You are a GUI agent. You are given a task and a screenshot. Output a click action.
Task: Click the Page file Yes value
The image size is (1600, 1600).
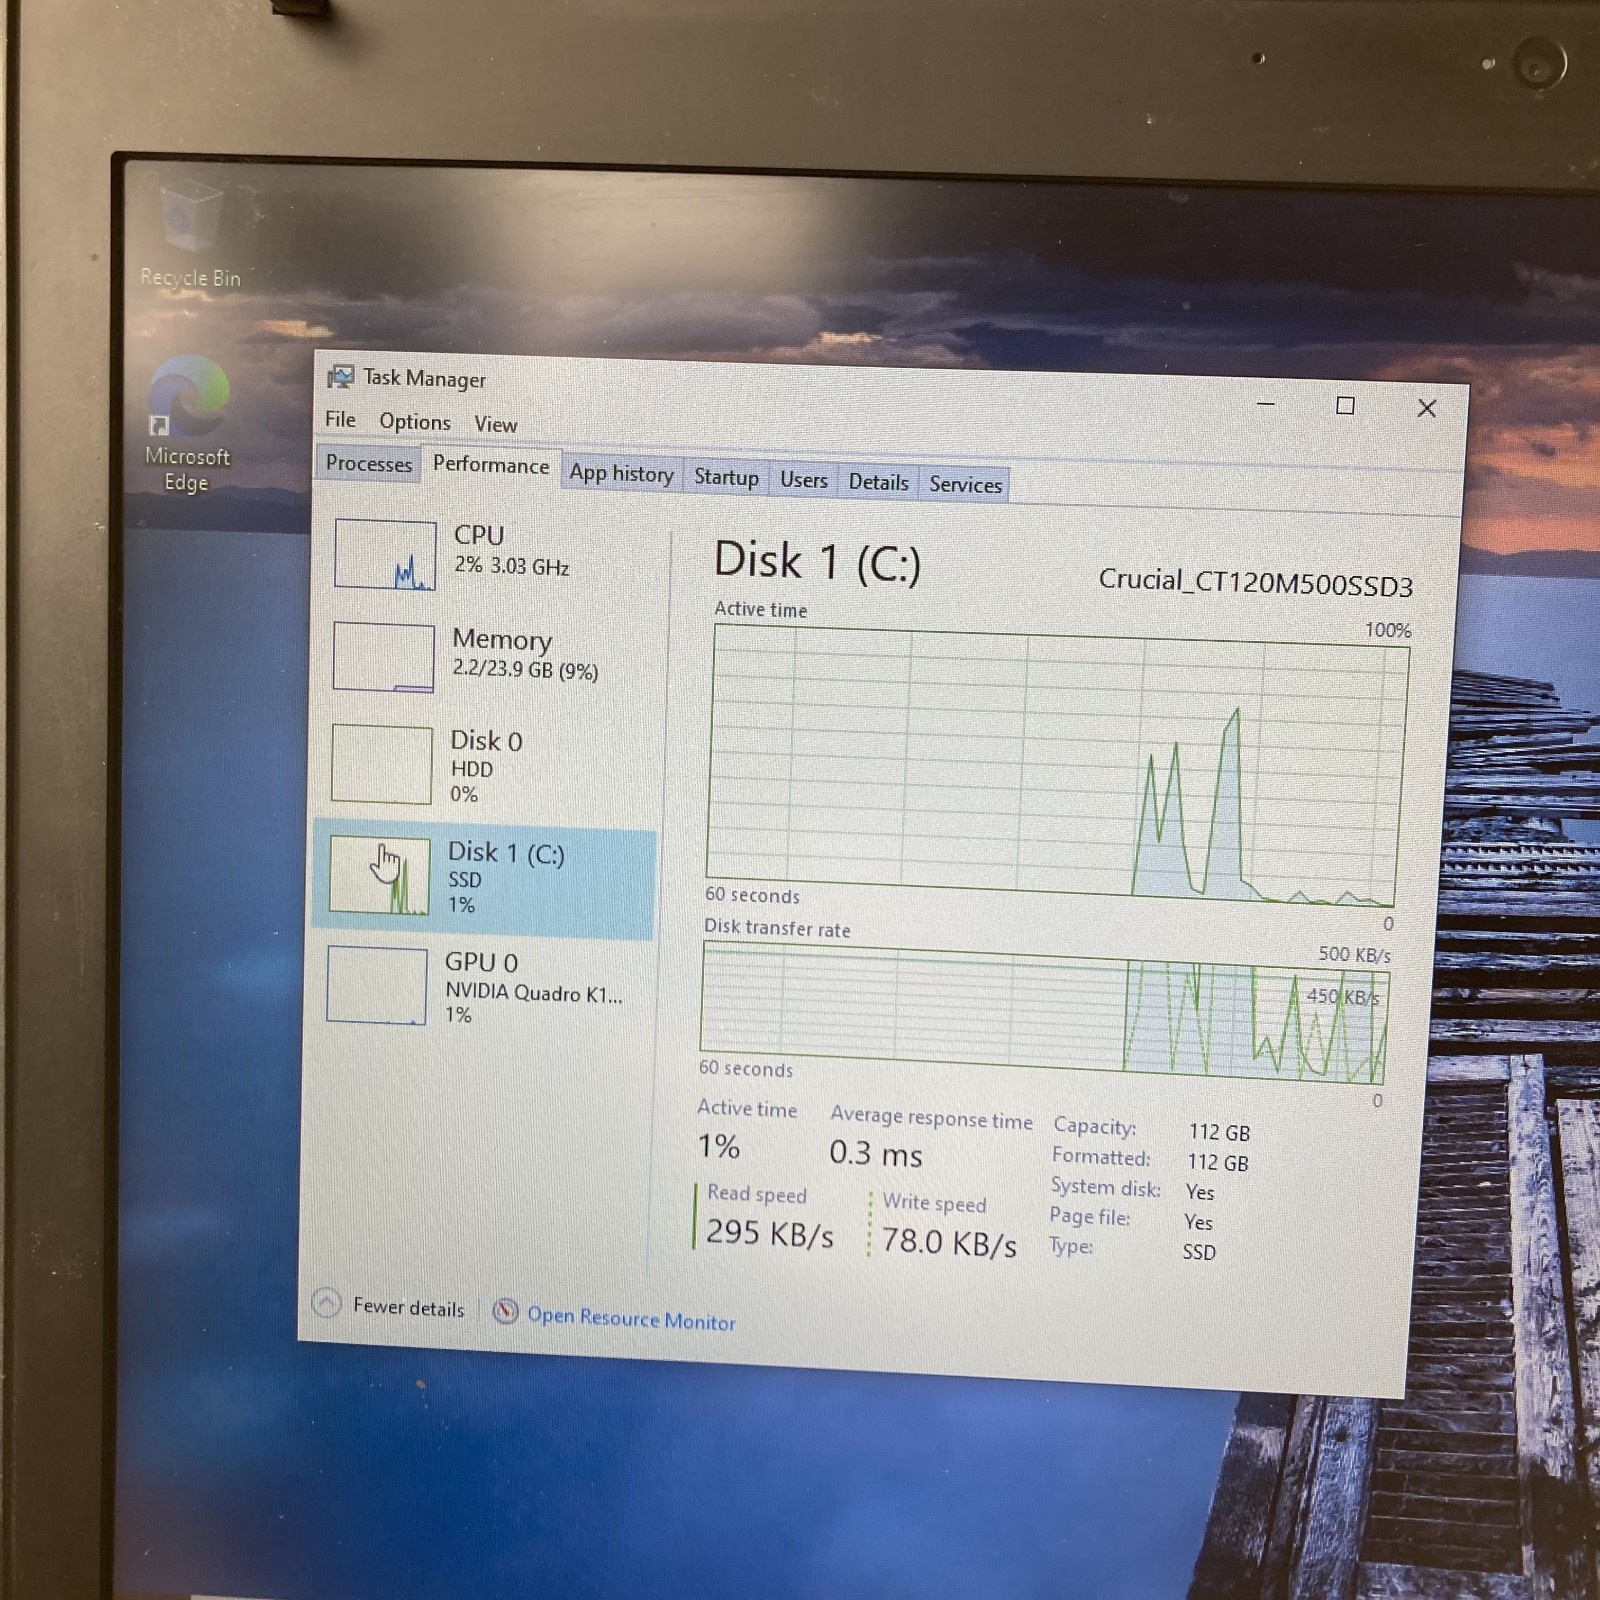tap(1198, 1222)
